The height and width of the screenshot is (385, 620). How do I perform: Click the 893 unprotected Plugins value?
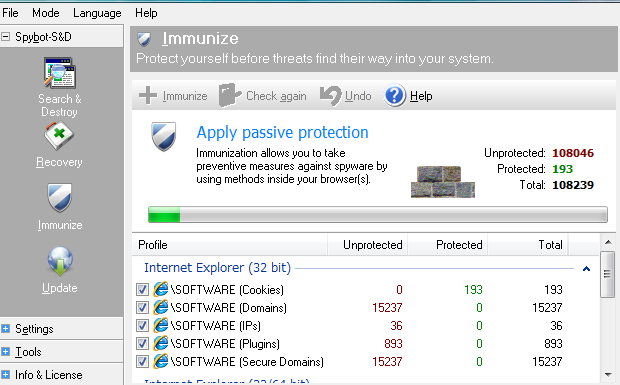click(393, 343)
